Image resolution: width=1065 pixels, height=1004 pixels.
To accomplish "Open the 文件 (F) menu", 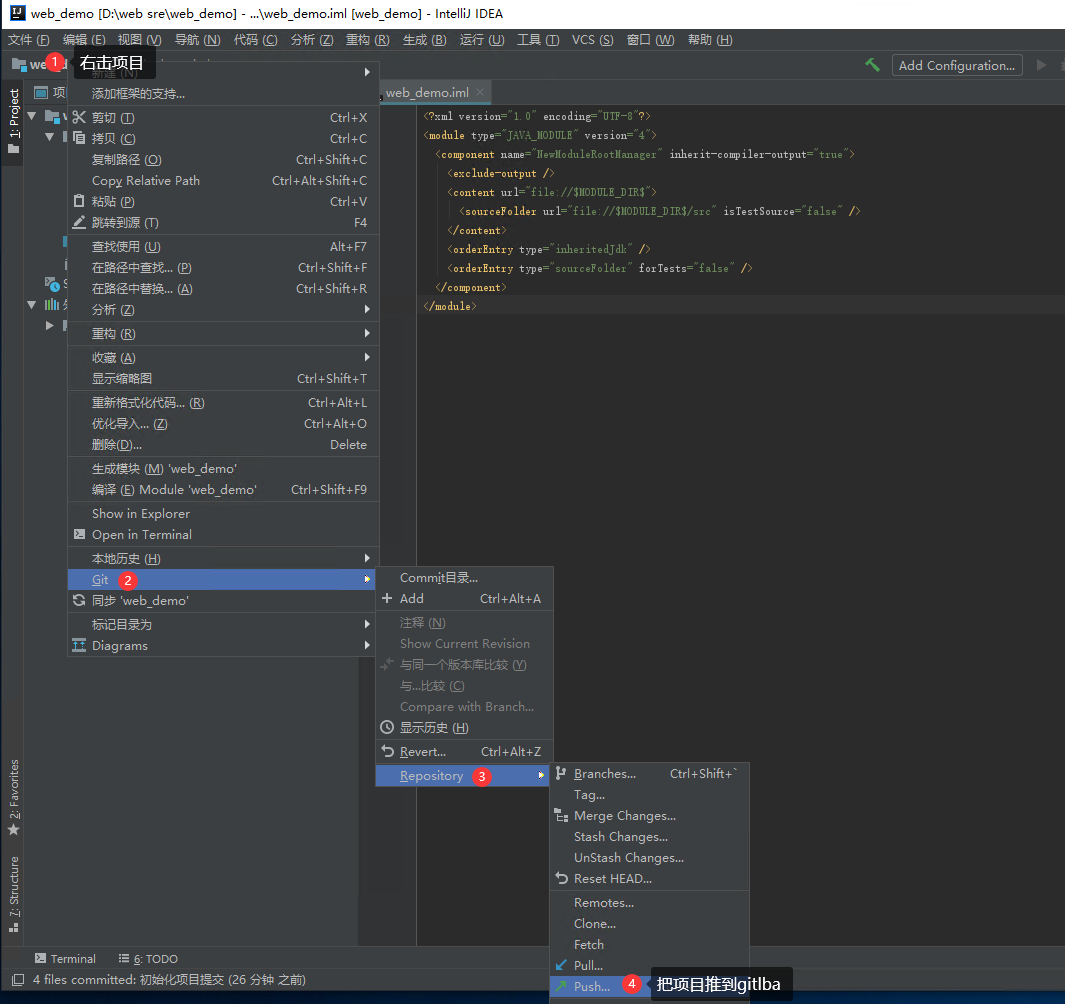I will pyautogui.click(x=29, y=39).
